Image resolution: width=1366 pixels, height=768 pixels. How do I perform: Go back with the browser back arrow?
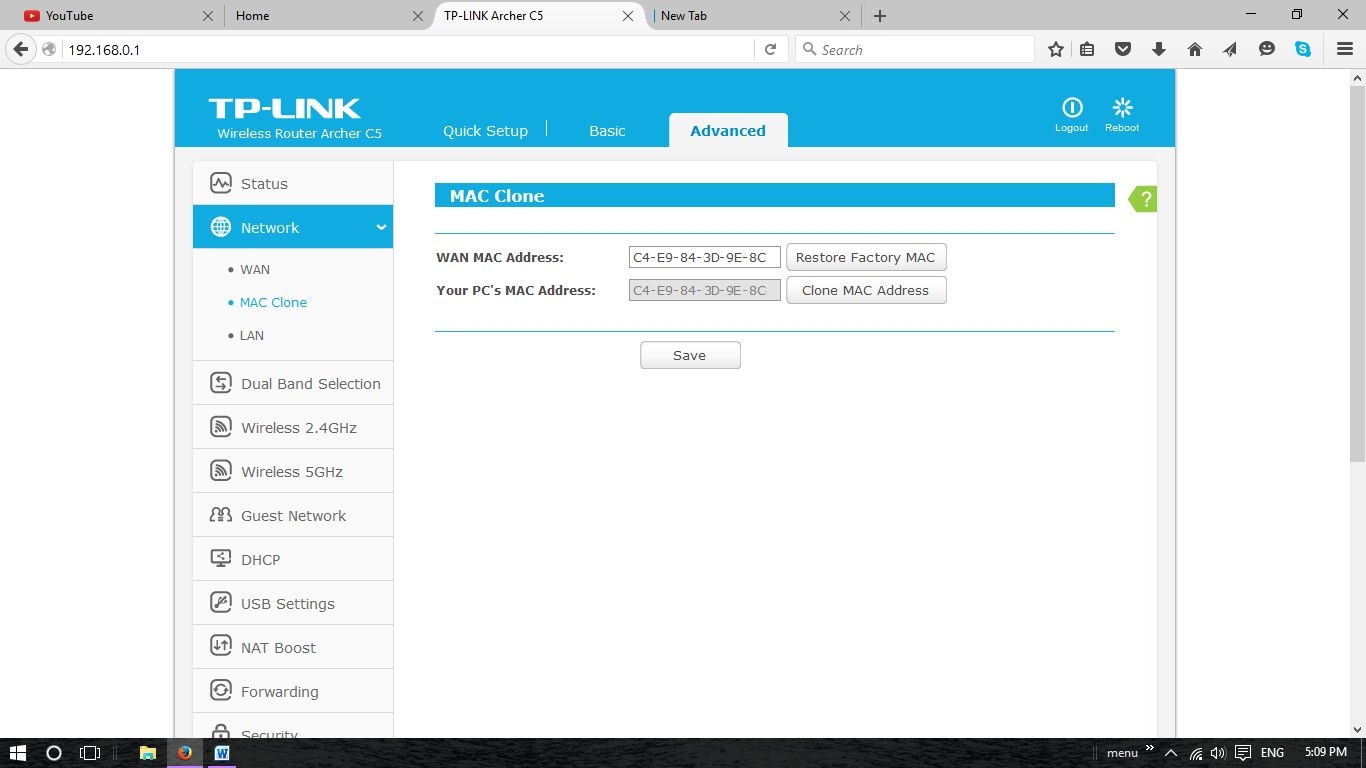point(20,49)
